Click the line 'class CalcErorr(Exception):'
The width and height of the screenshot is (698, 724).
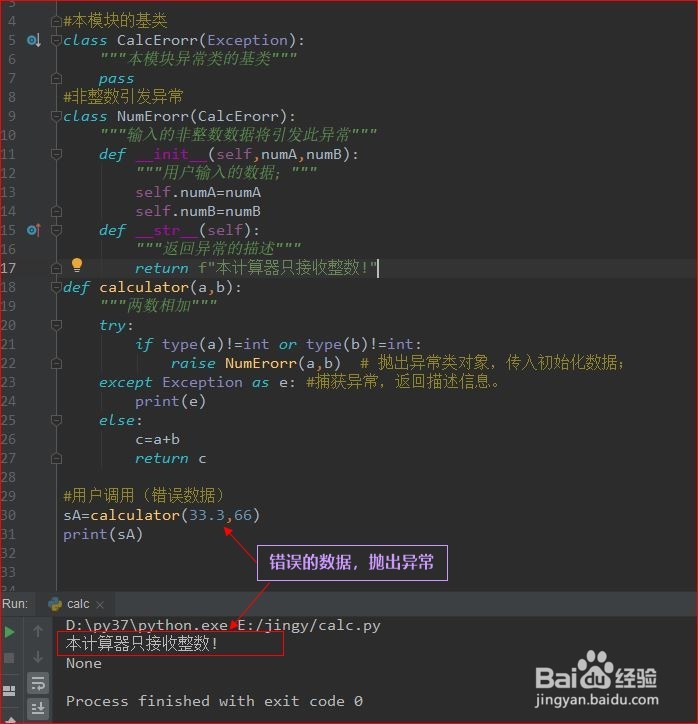point(184,41)
